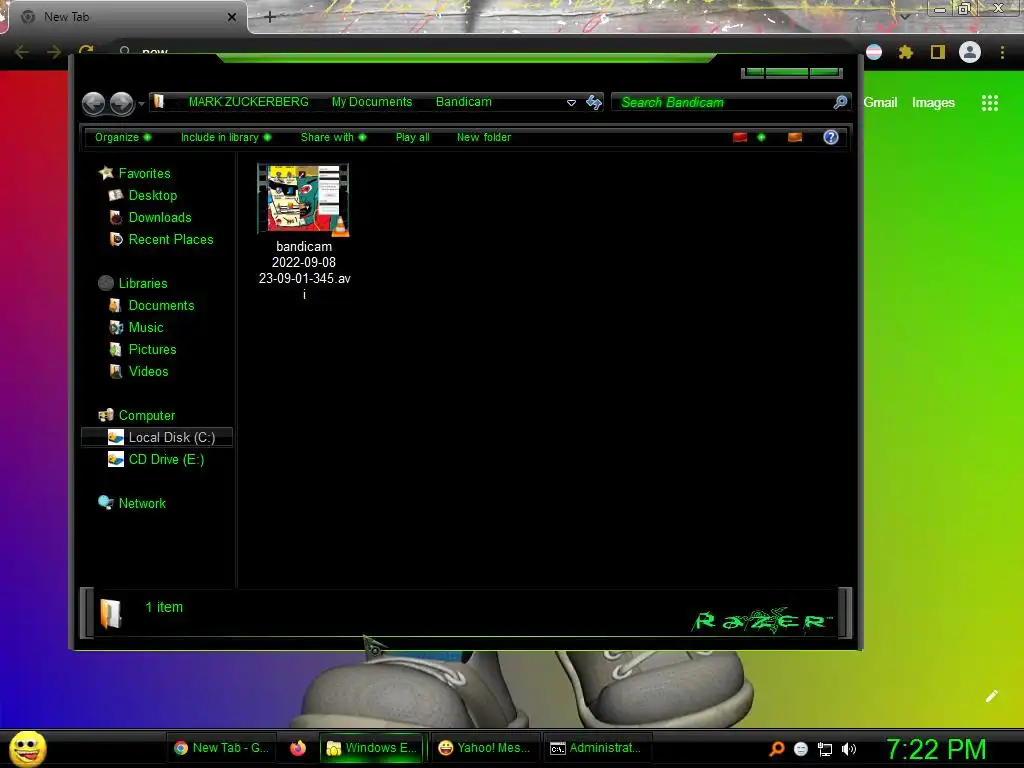Open recent locations dropdown arrow
1024x768 pixels.
pos(141,104)
